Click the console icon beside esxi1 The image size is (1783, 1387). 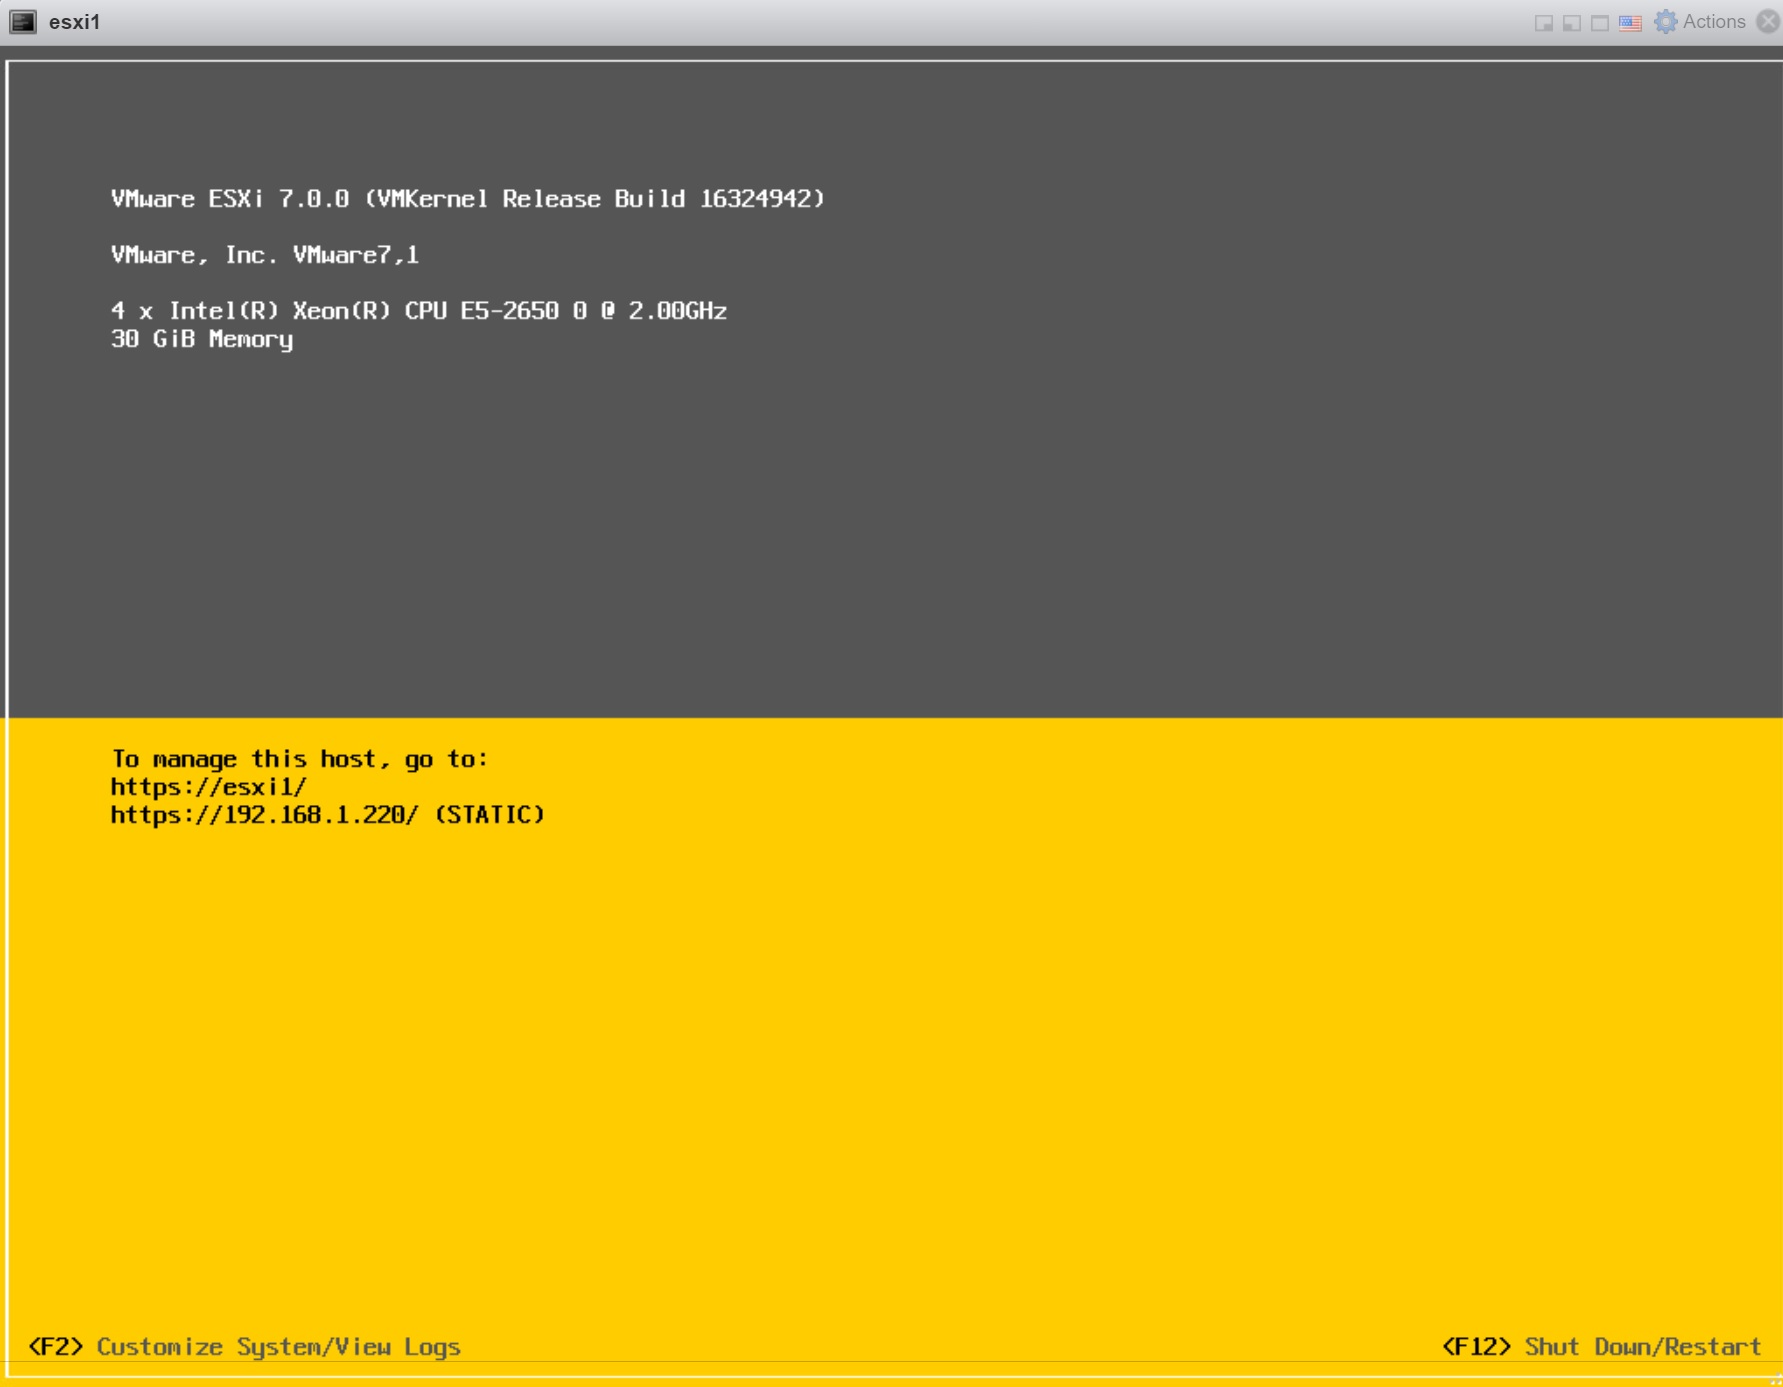22,22
